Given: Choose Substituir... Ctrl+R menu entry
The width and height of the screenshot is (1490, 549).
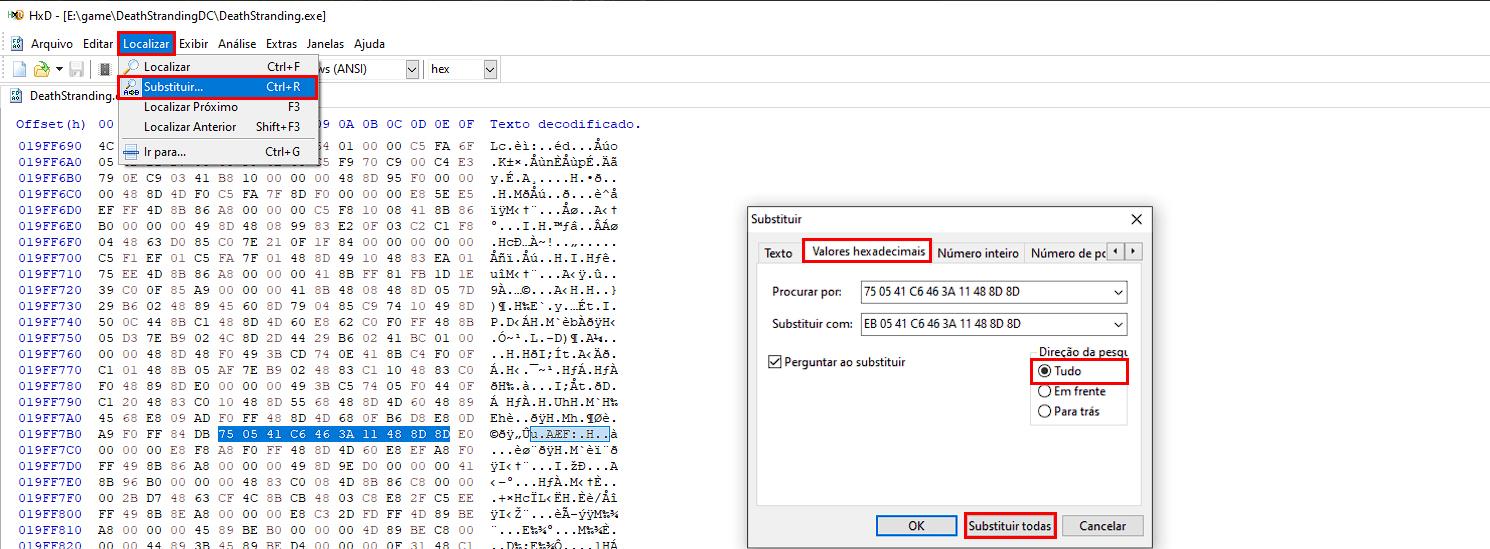Looking at the screenshot, I should click(x=219, y=87).
